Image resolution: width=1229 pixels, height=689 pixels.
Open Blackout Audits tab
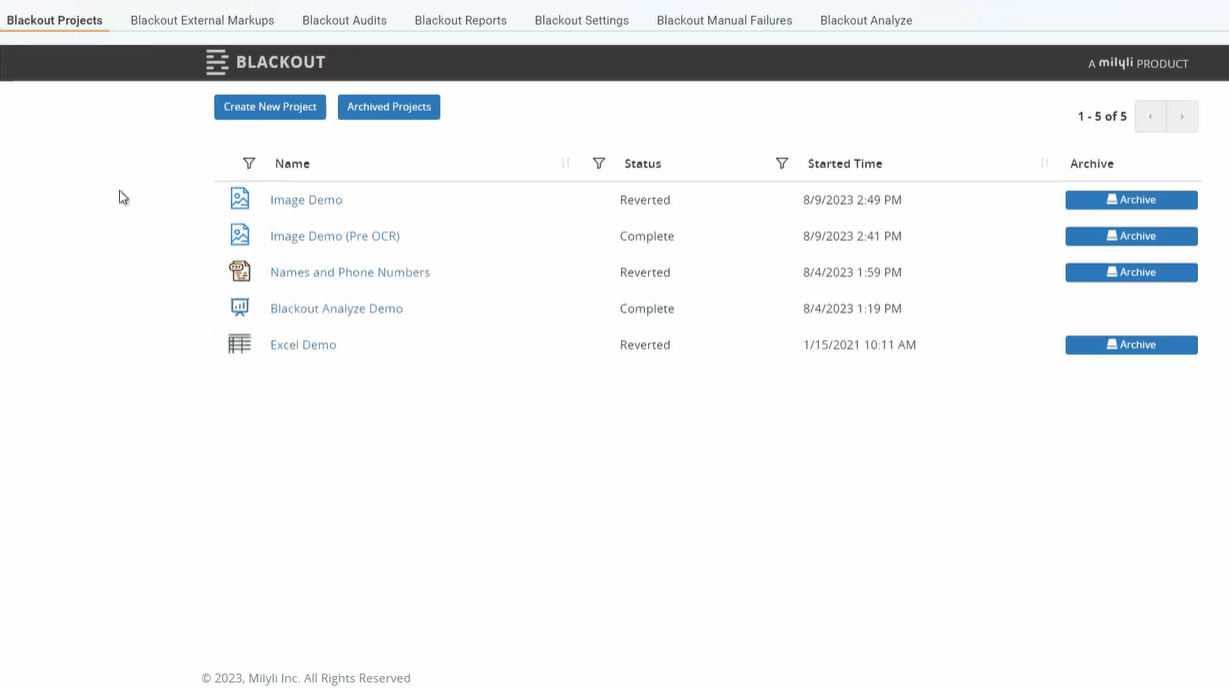(344, 20)
